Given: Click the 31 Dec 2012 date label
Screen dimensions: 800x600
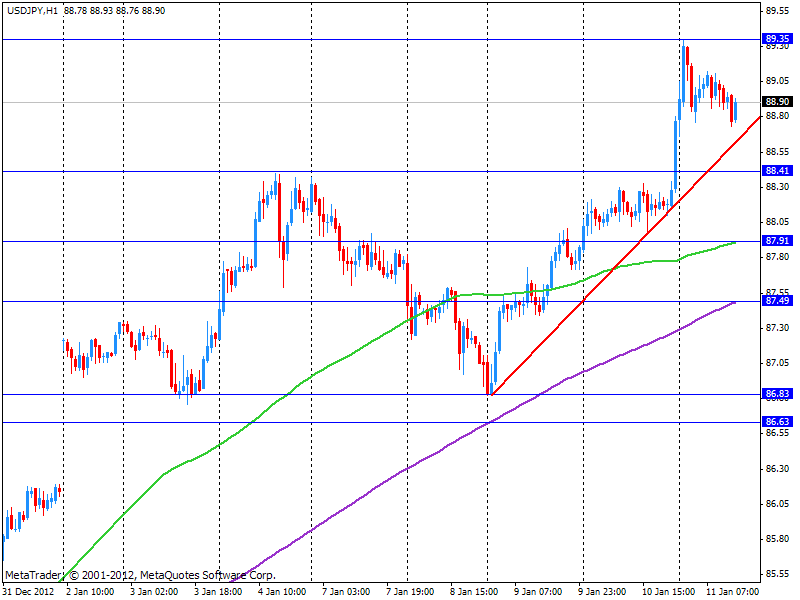Looking at the screenshot, I should pyautogui.click(x=29, y=592).
